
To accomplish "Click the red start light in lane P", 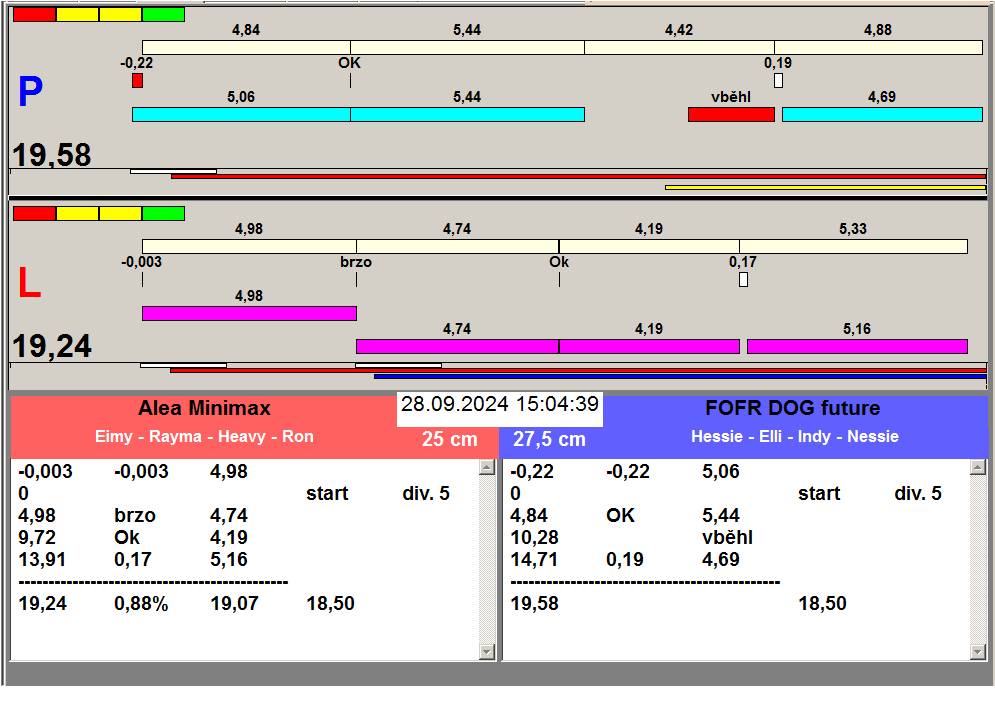I will 35,15.
